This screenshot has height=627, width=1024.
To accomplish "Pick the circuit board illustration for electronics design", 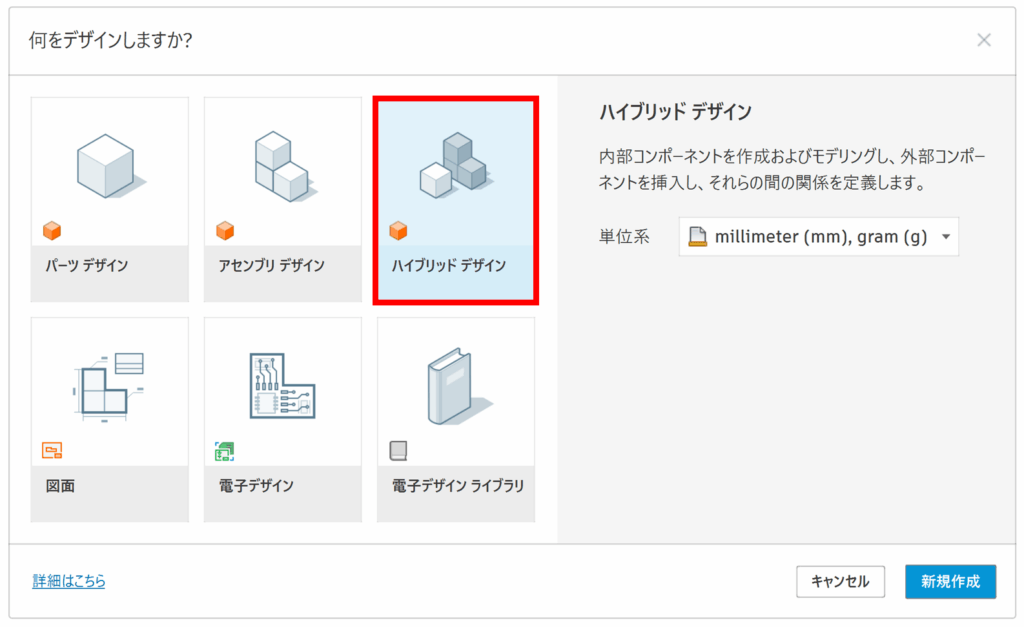I will [282, 386].
